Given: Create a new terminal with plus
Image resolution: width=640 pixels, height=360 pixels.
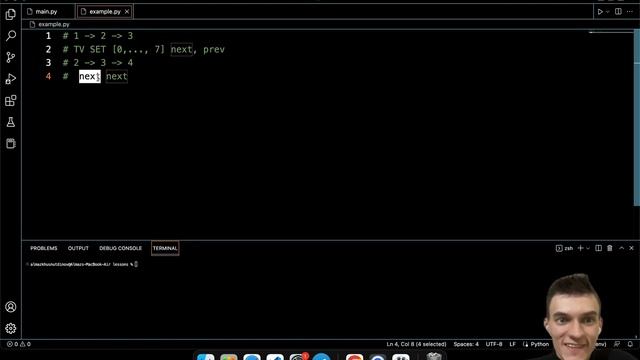Looking at the screenshot, I should tap(580, 248).
